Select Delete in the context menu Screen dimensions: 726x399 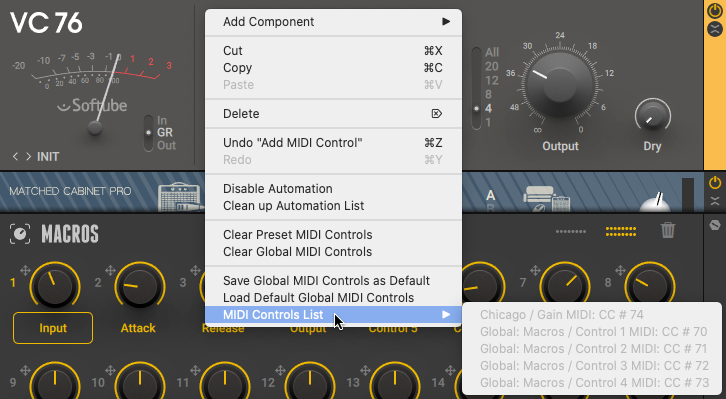[333, 113]
